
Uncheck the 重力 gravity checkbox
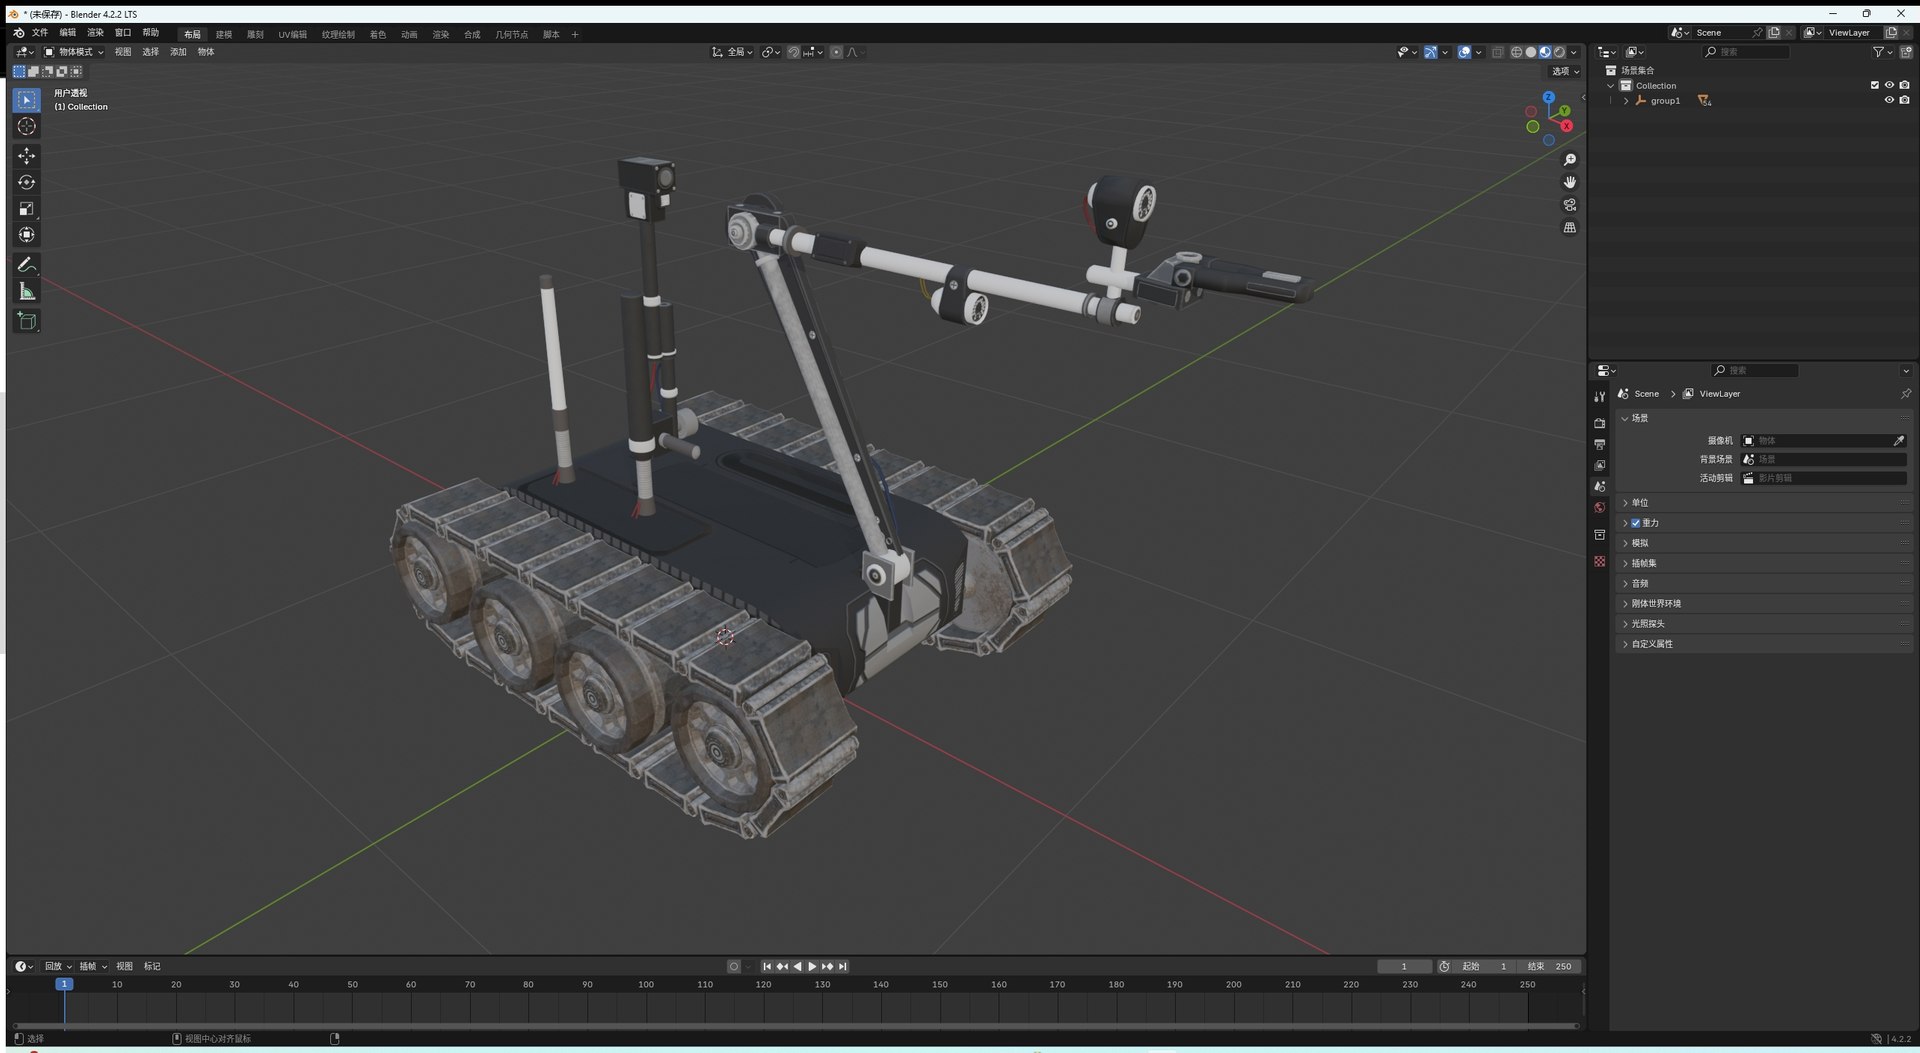tap(1636, 523)
